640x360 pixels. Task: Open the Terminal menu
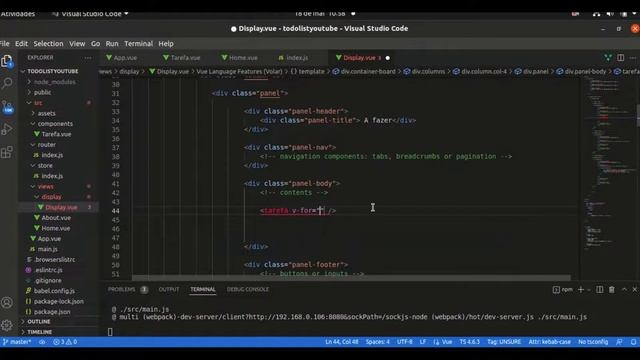(138, 44)
